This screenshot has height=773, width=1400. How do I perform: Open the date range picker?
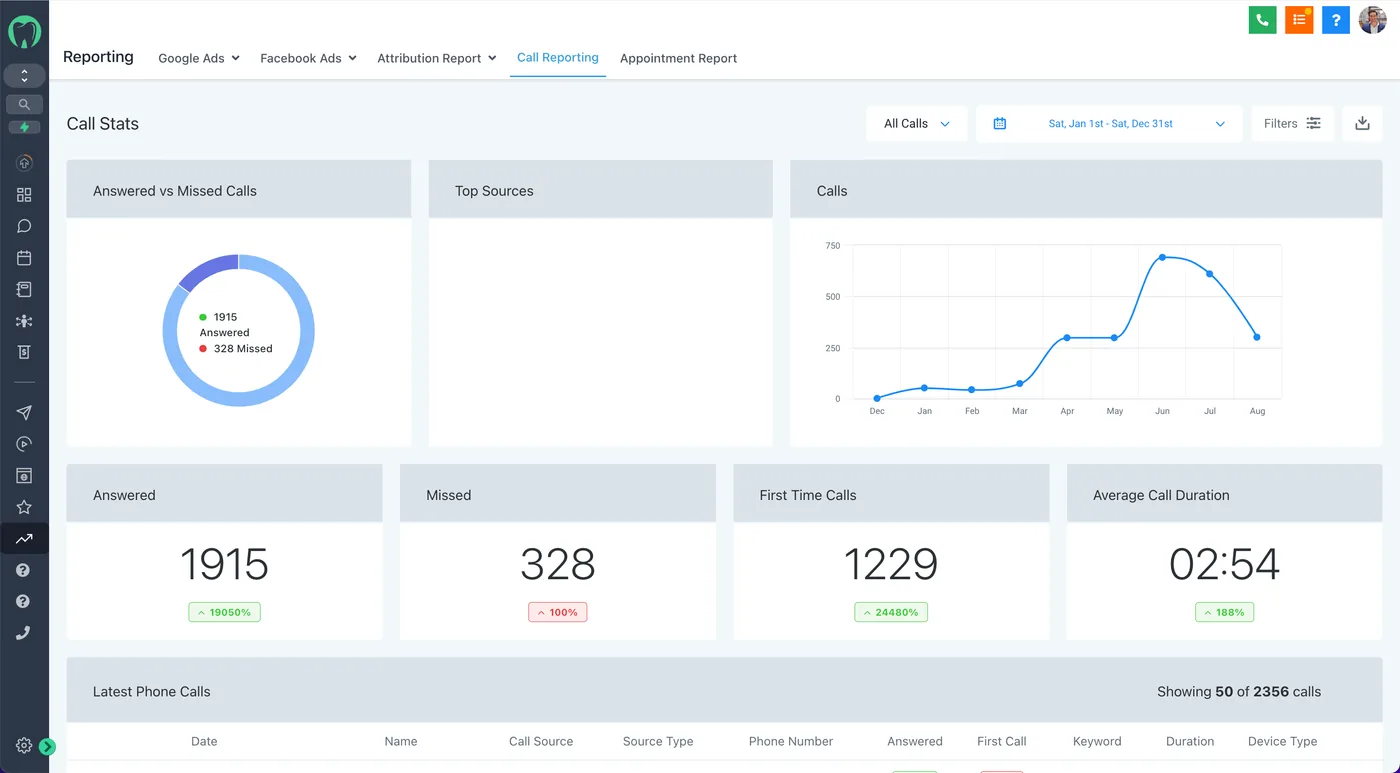pyautogui.click(x=1109, y=124)
